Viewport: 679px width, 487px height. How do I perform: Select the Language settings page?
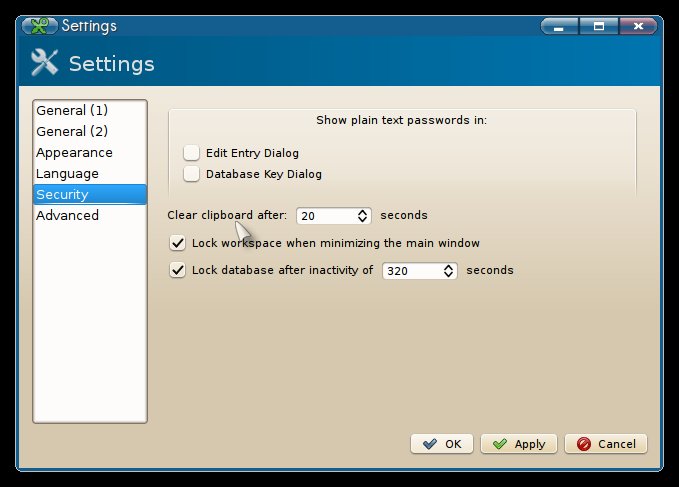(67, 173)
